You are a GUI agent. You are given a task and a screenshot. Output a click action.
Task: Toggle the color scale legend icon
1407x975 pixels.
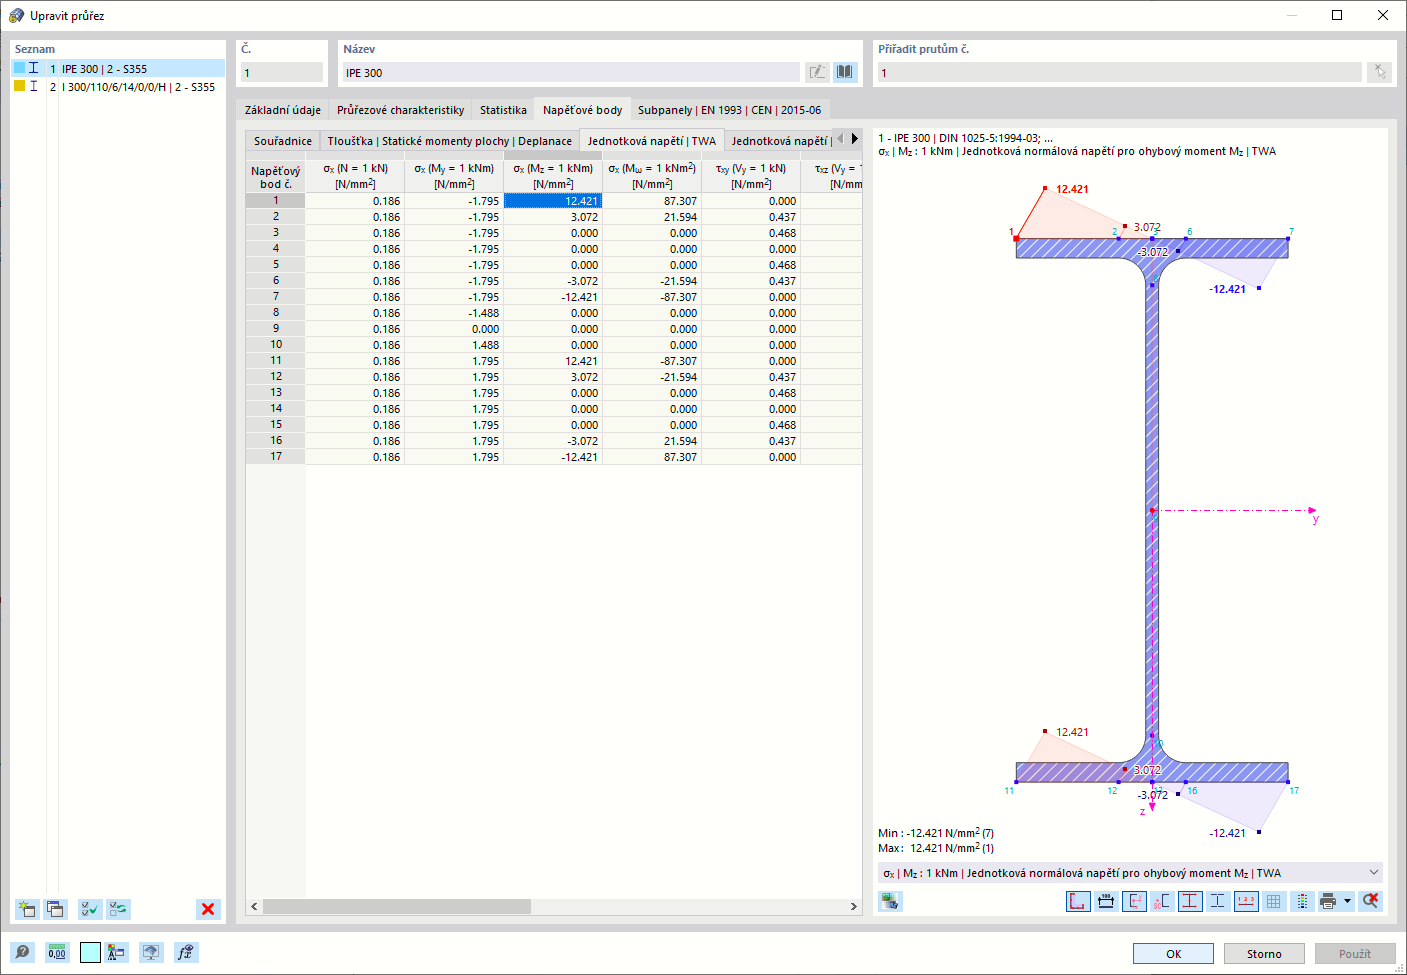coord(1302,901)
